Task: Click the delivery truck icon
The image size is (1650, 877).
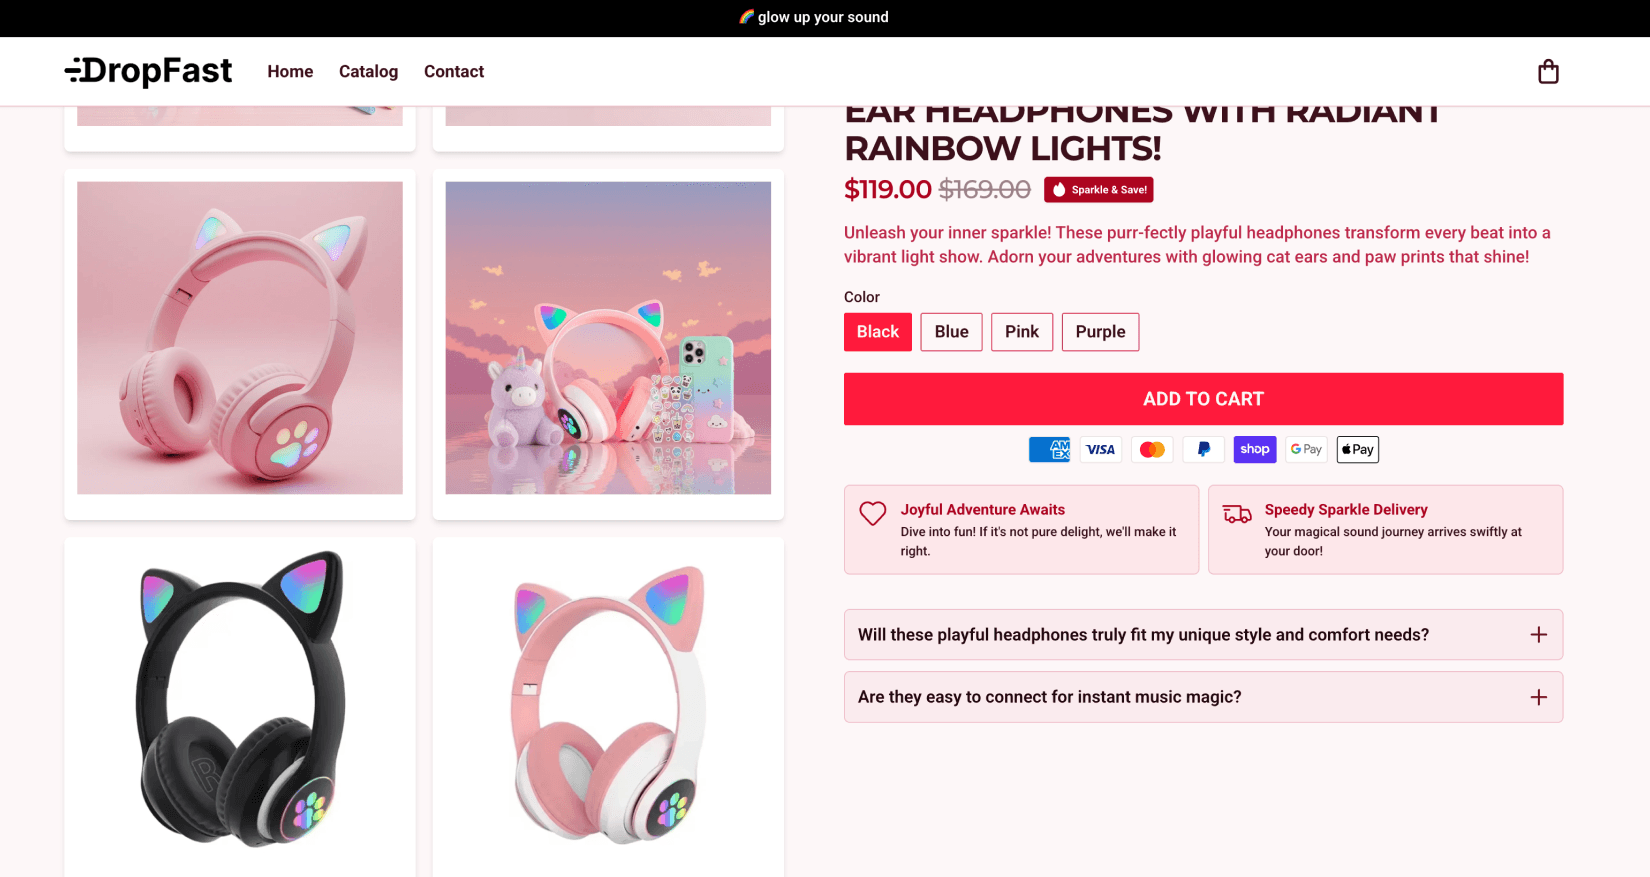Action: tap(1237, 514)
